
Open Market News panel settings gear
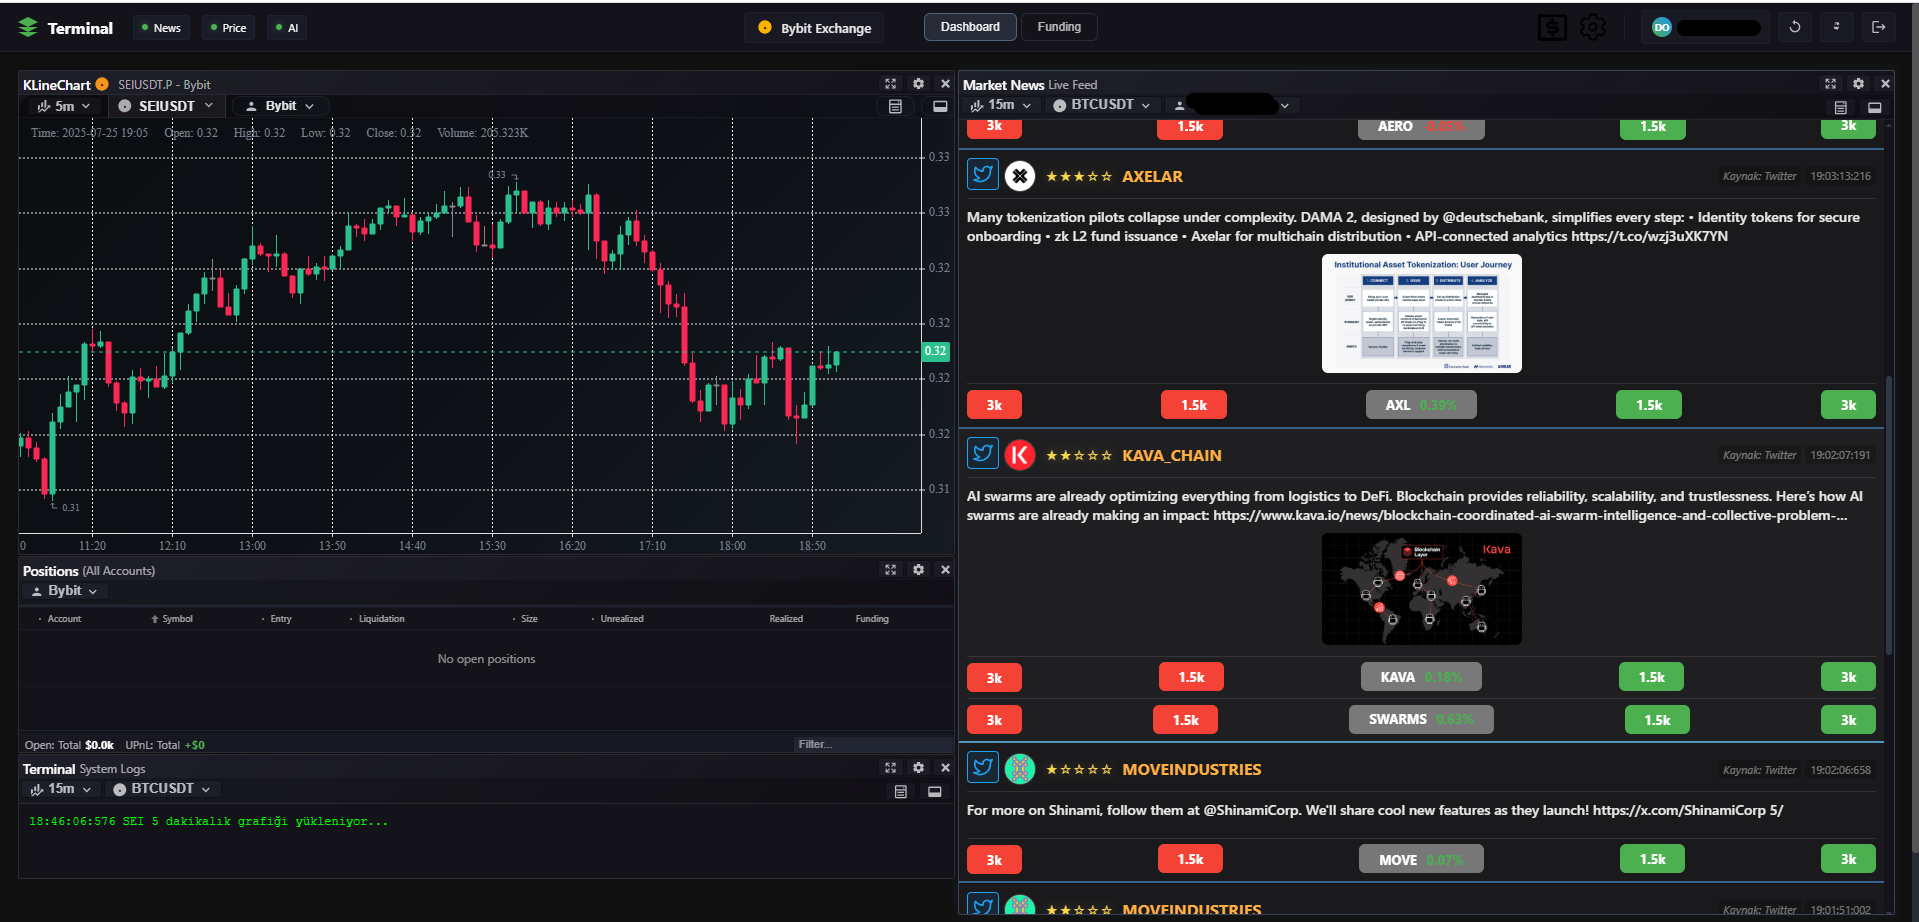(1858, 84)
